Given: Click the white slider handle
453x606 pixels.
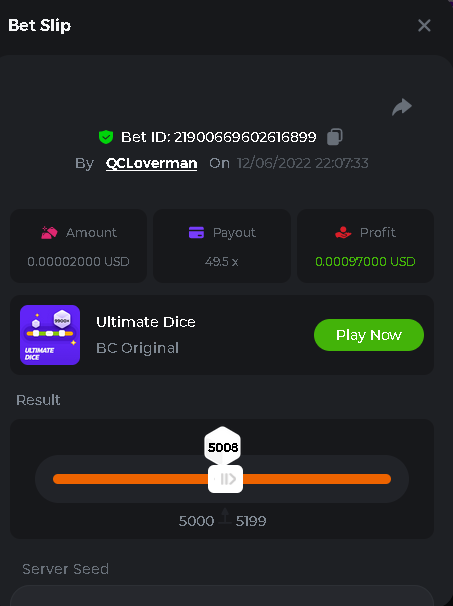Looking at the screenshot, I should pos(225,479).
